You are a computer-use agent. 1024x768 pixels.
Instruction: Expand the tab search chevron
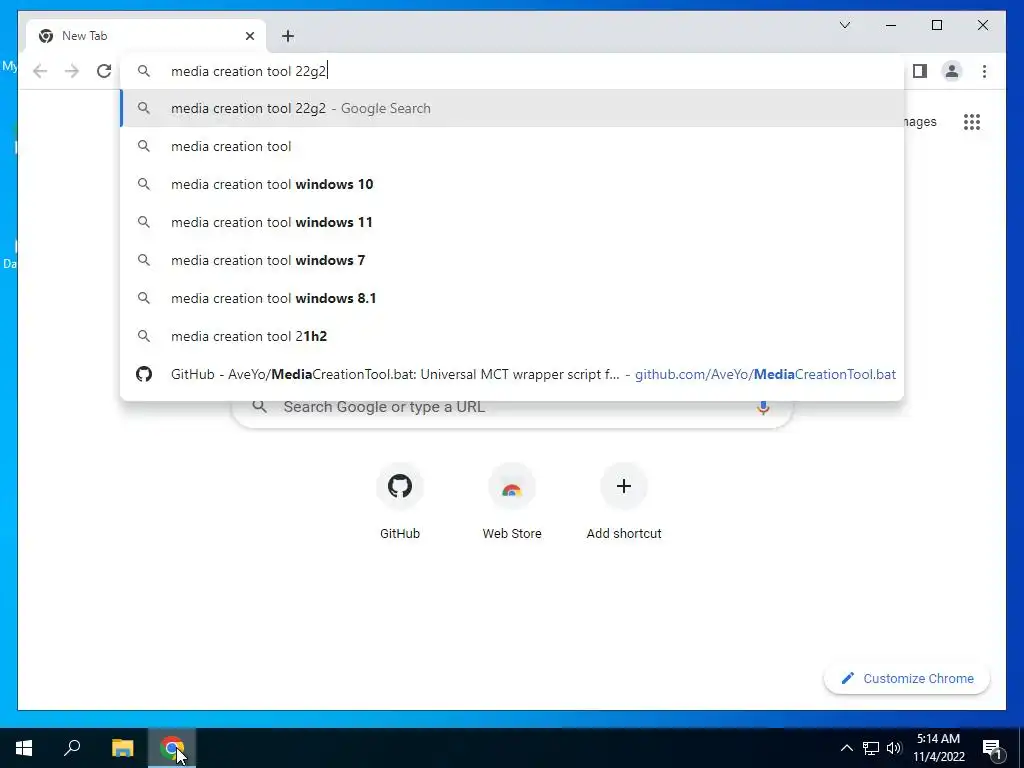(845, 25)
